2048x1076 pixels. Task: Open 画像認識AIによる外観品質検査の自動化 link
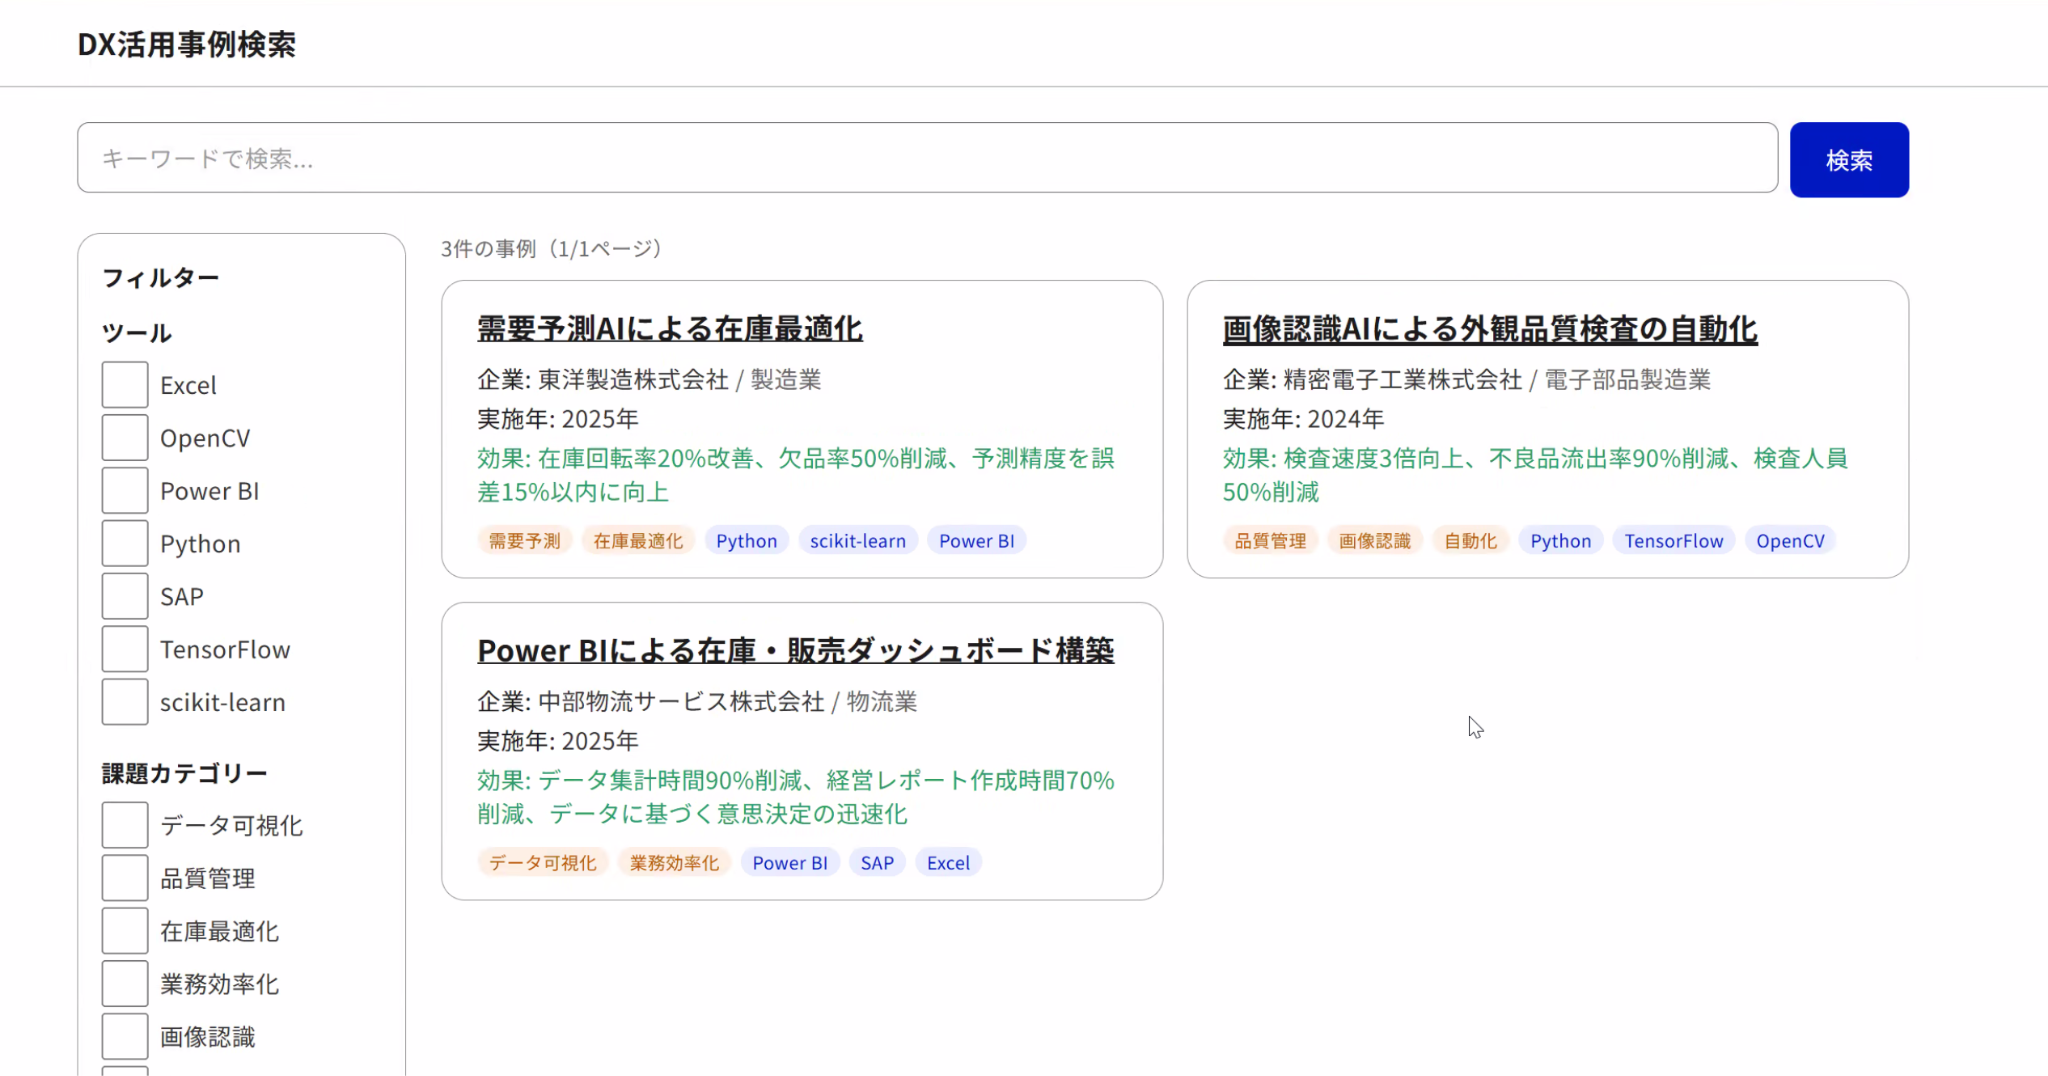click(1490, 329)
